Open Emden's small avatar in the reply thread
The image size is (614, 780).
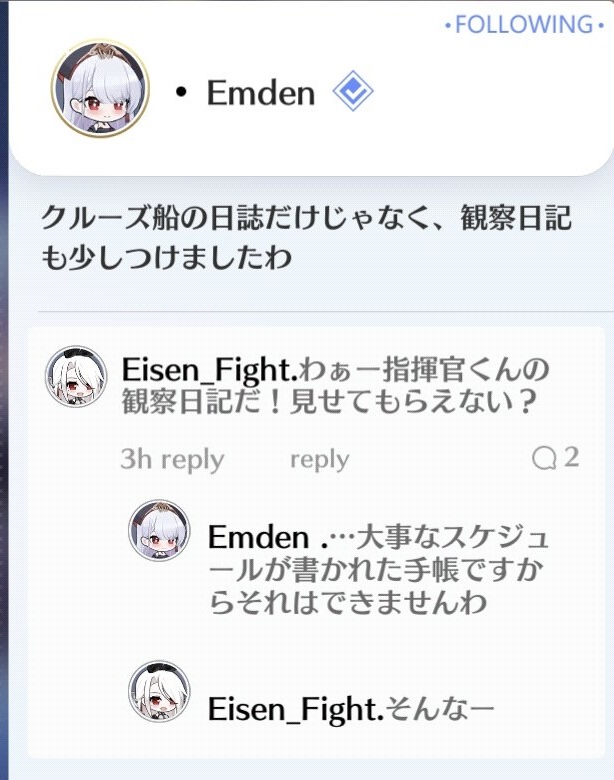(x=159, y=530)
